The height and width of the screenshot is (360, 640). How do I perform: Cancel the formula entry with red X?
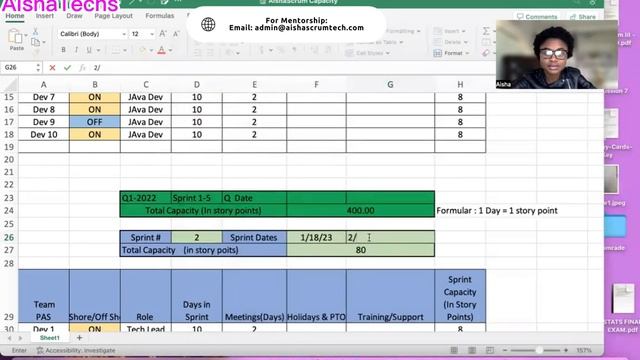coord(52,68)
